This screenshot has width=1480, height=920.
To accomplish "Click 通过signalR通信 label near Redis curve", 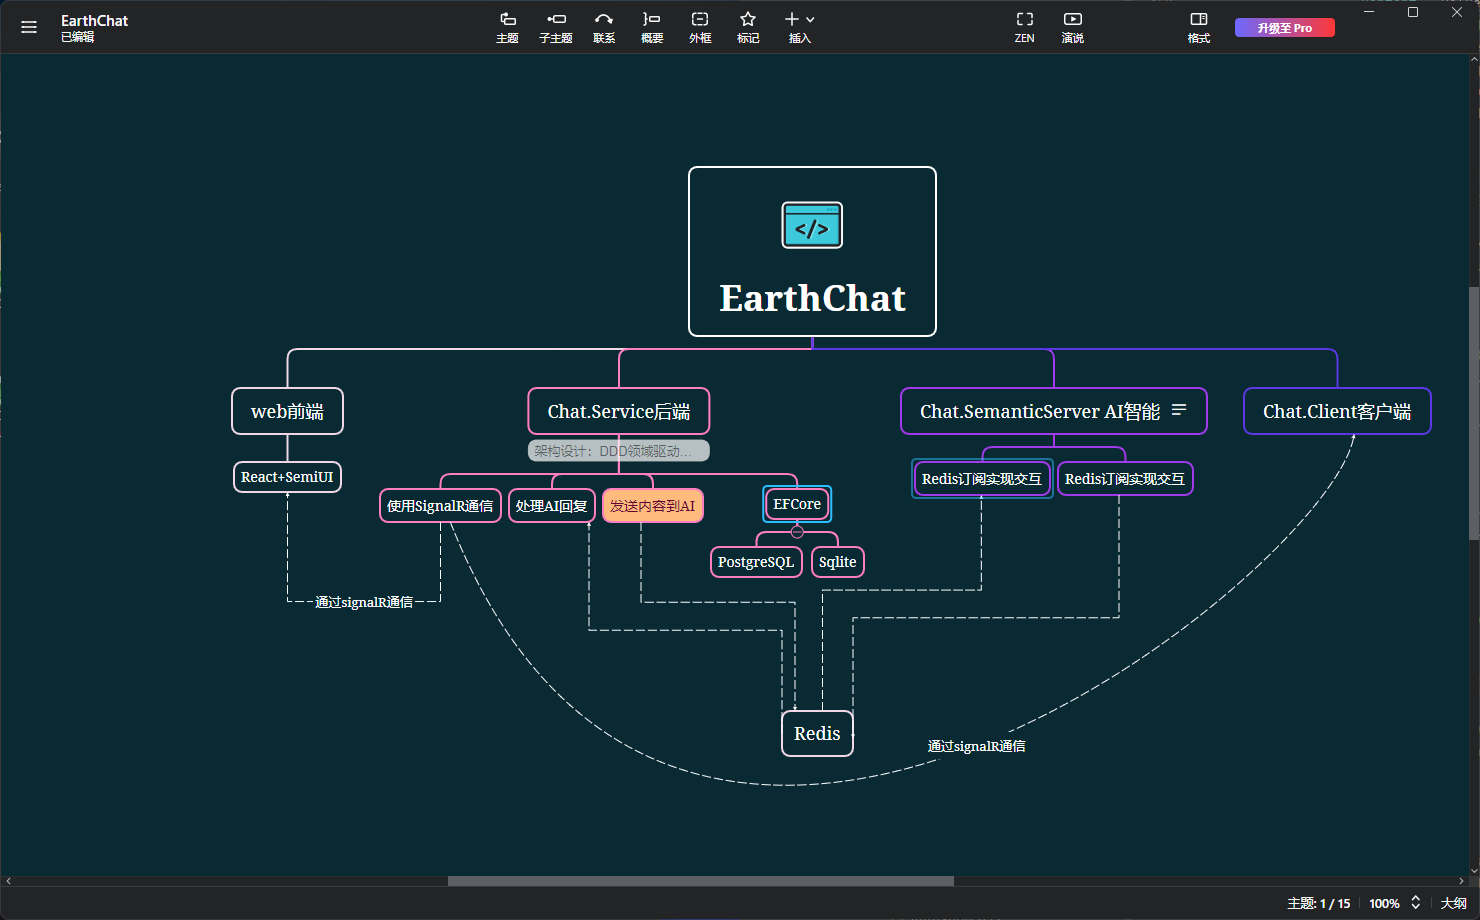I will tap(976, 746).
